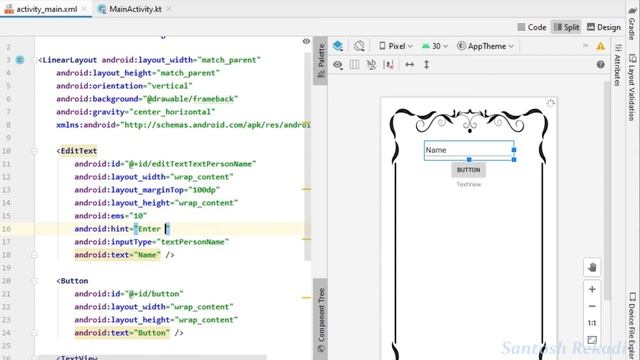Click the @drawable/frameback value
Image resolution: width=640 pixels, height=360 pixels.
click(x=190, y=99)
